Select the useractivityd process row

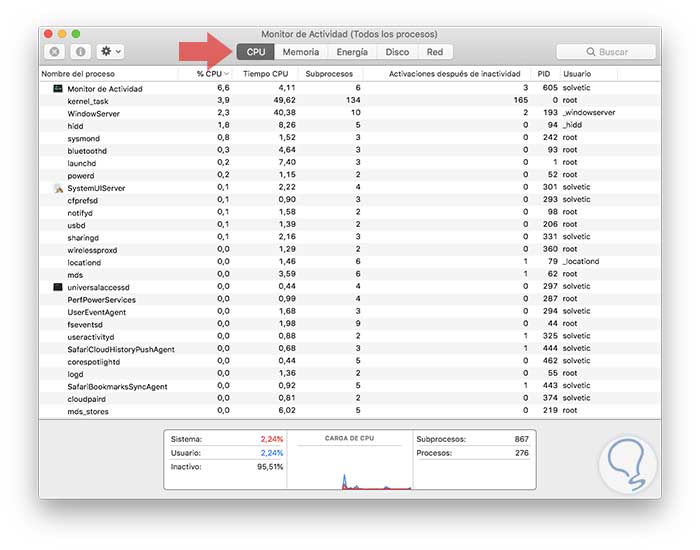[350, 337]
